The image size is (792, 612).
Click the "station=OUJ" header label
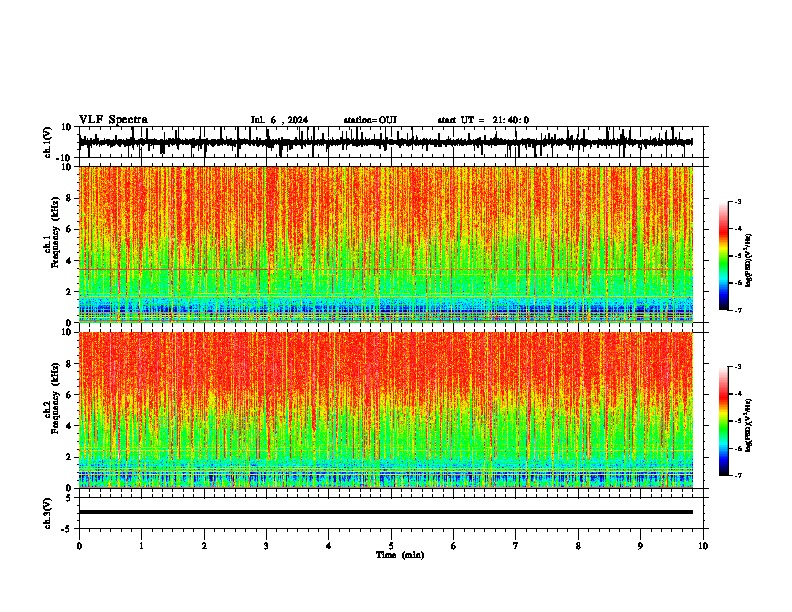click(370, 120)
